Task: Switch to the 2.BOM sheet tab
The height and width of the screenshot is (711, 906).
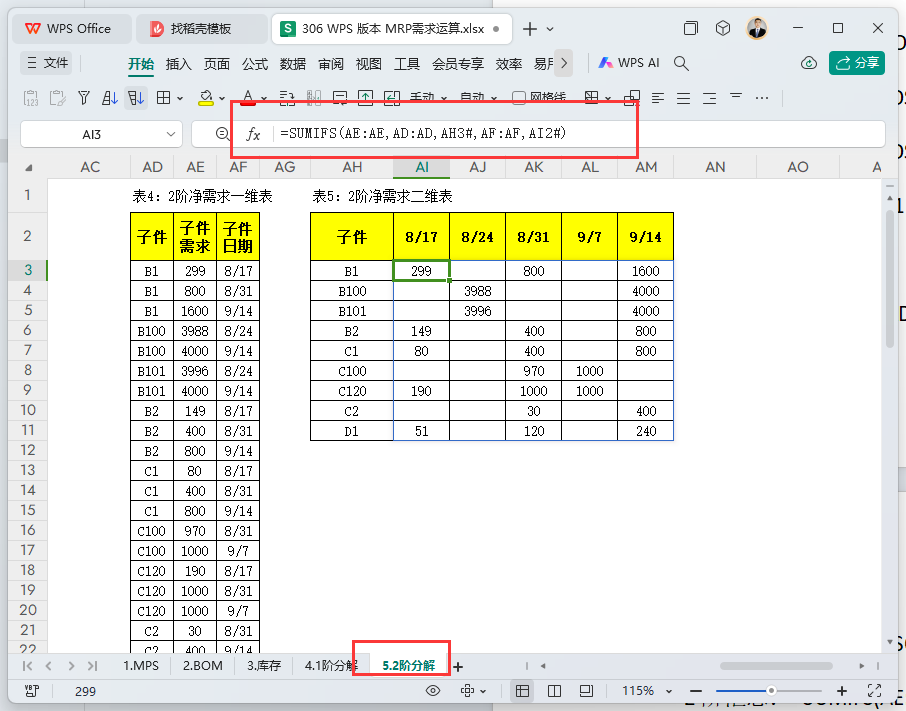Action: pyautogui.click(x=203, y=666)
